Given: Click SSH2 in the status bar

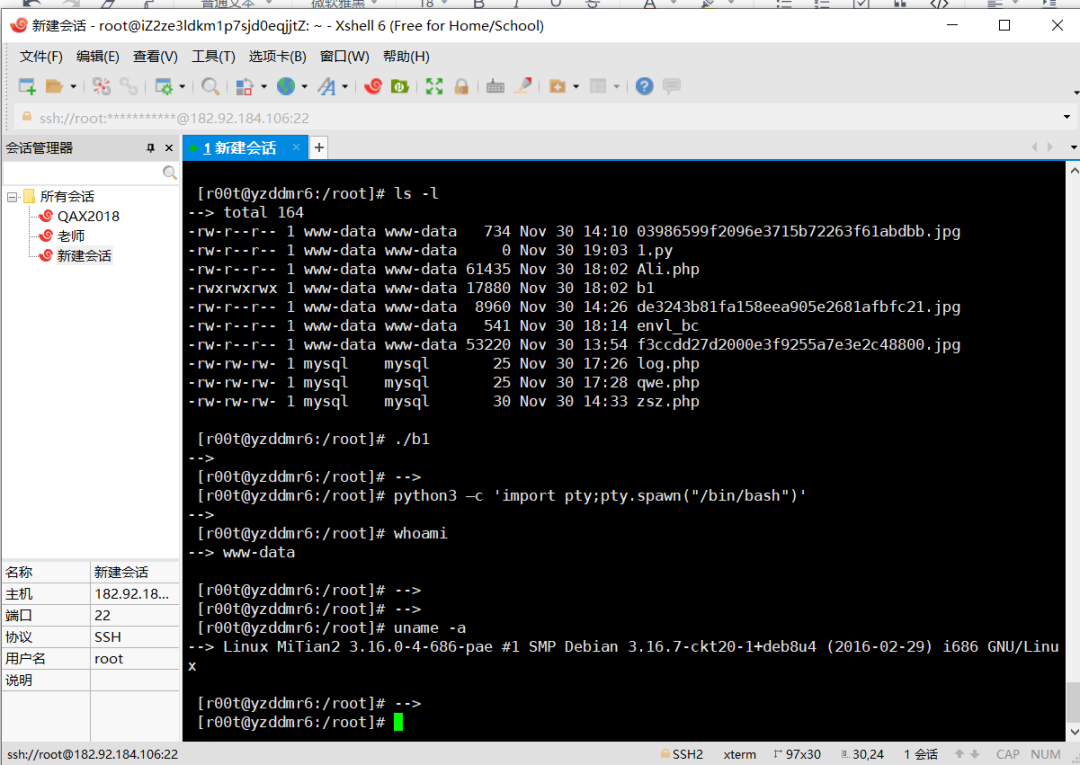Looking at the screenshot, I should coord(687,755).
